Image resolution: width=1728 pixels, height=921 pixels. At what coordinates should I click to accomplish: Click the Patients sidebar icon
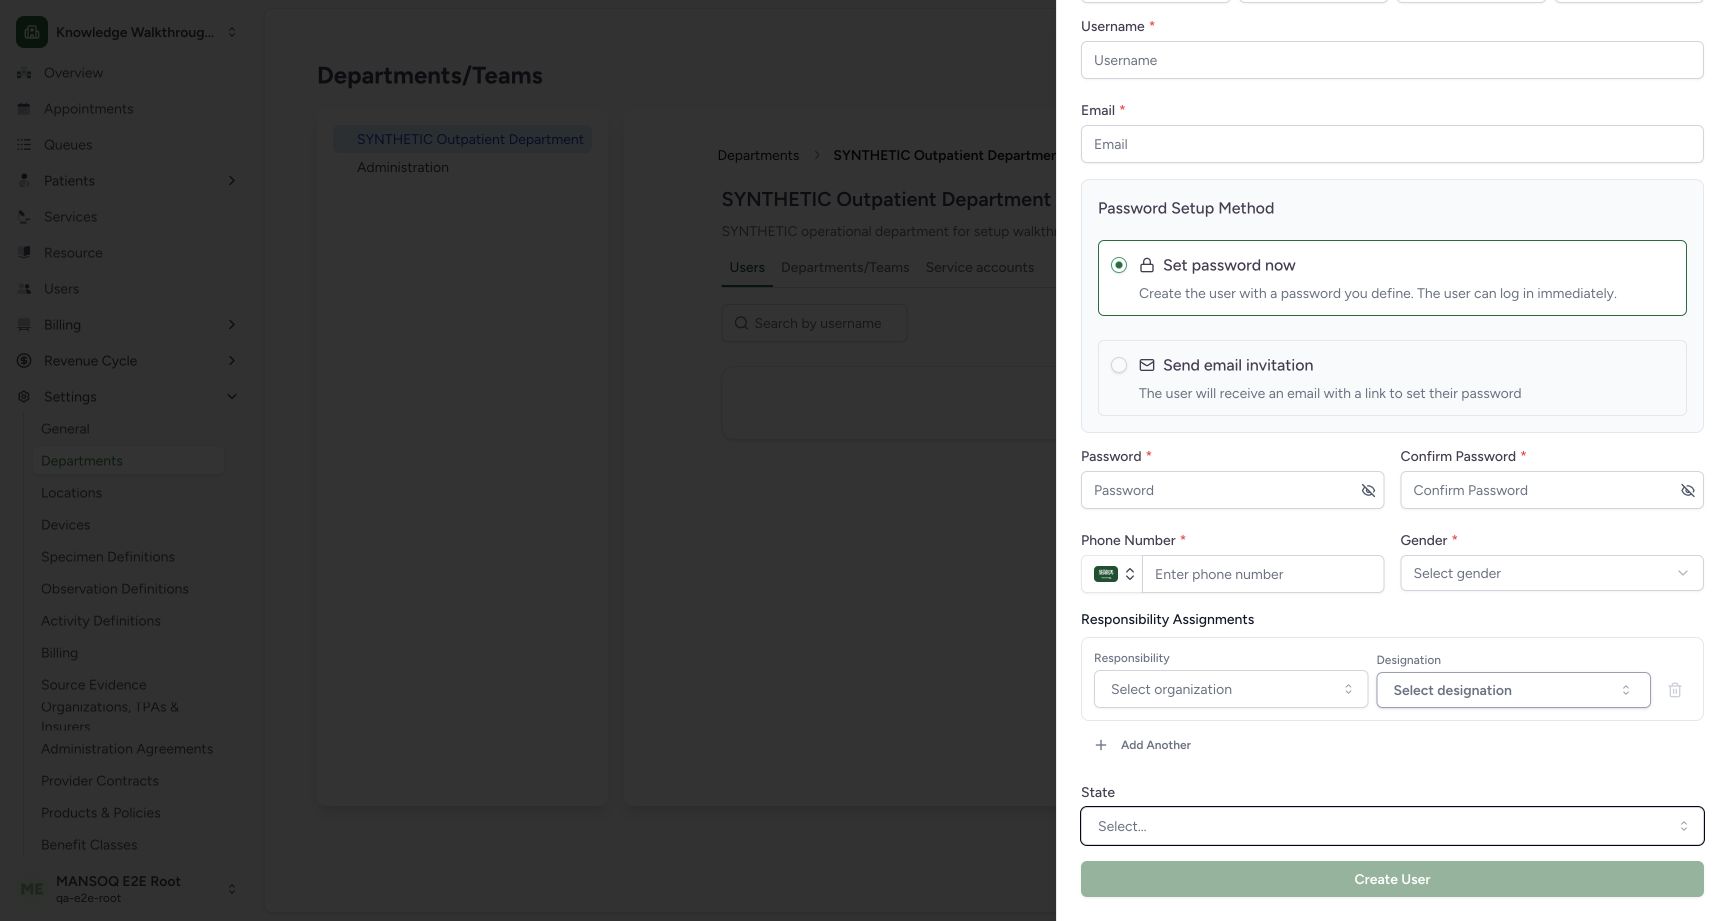point(24,181)
